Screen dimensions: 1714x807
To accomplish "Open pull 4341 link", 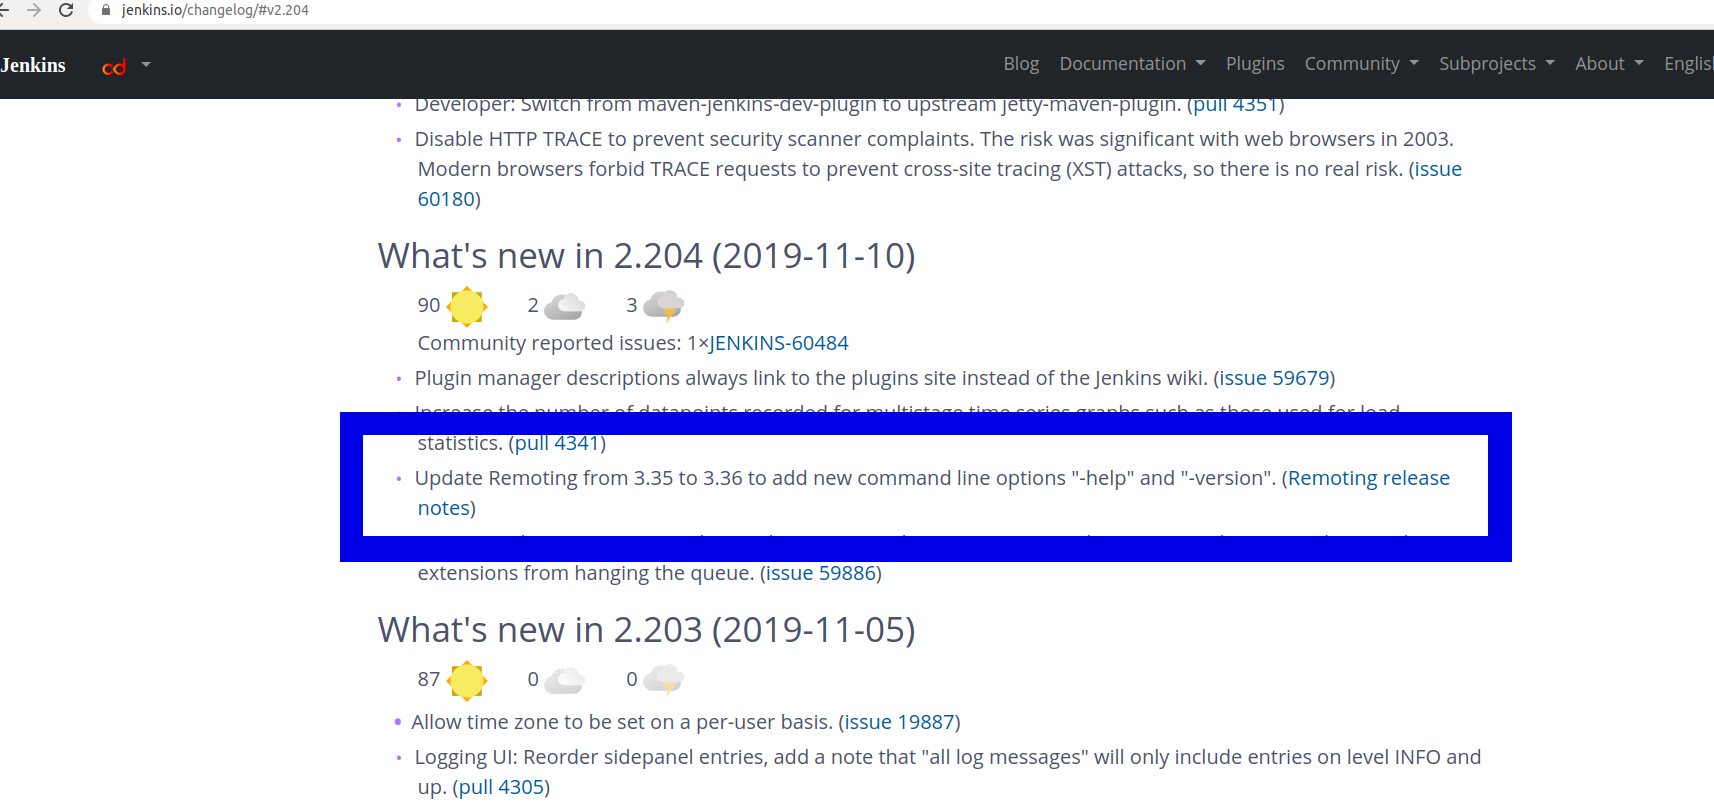I will [x=558, y=442].
